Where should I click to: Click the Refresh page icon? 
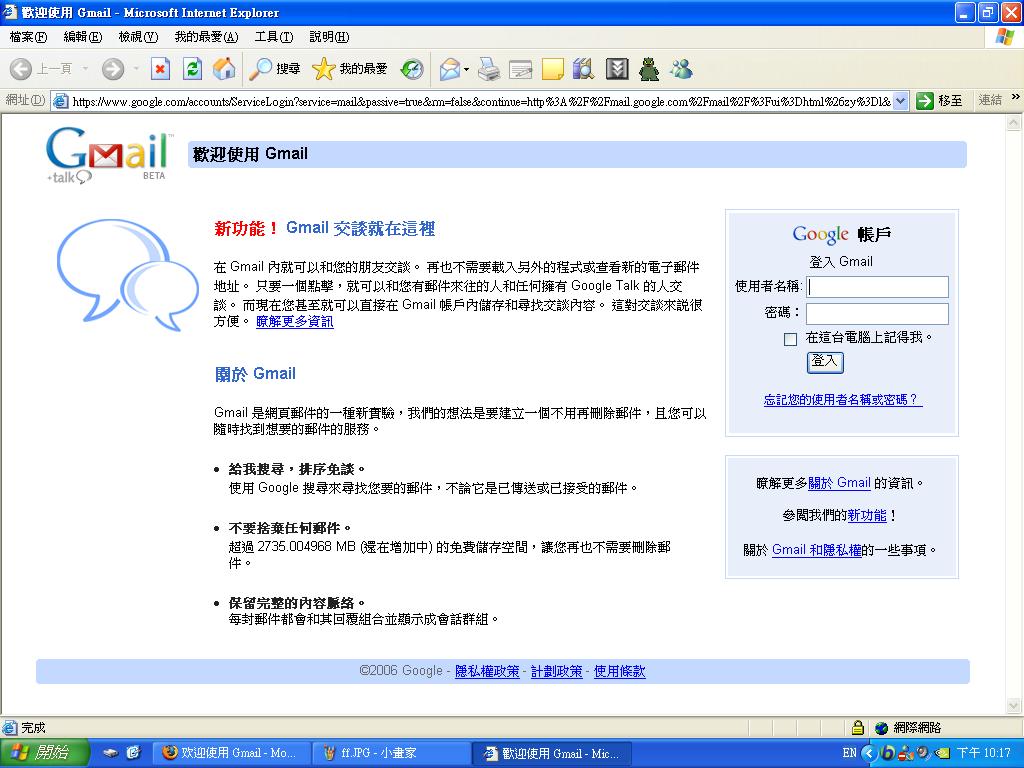coord(193,69)
